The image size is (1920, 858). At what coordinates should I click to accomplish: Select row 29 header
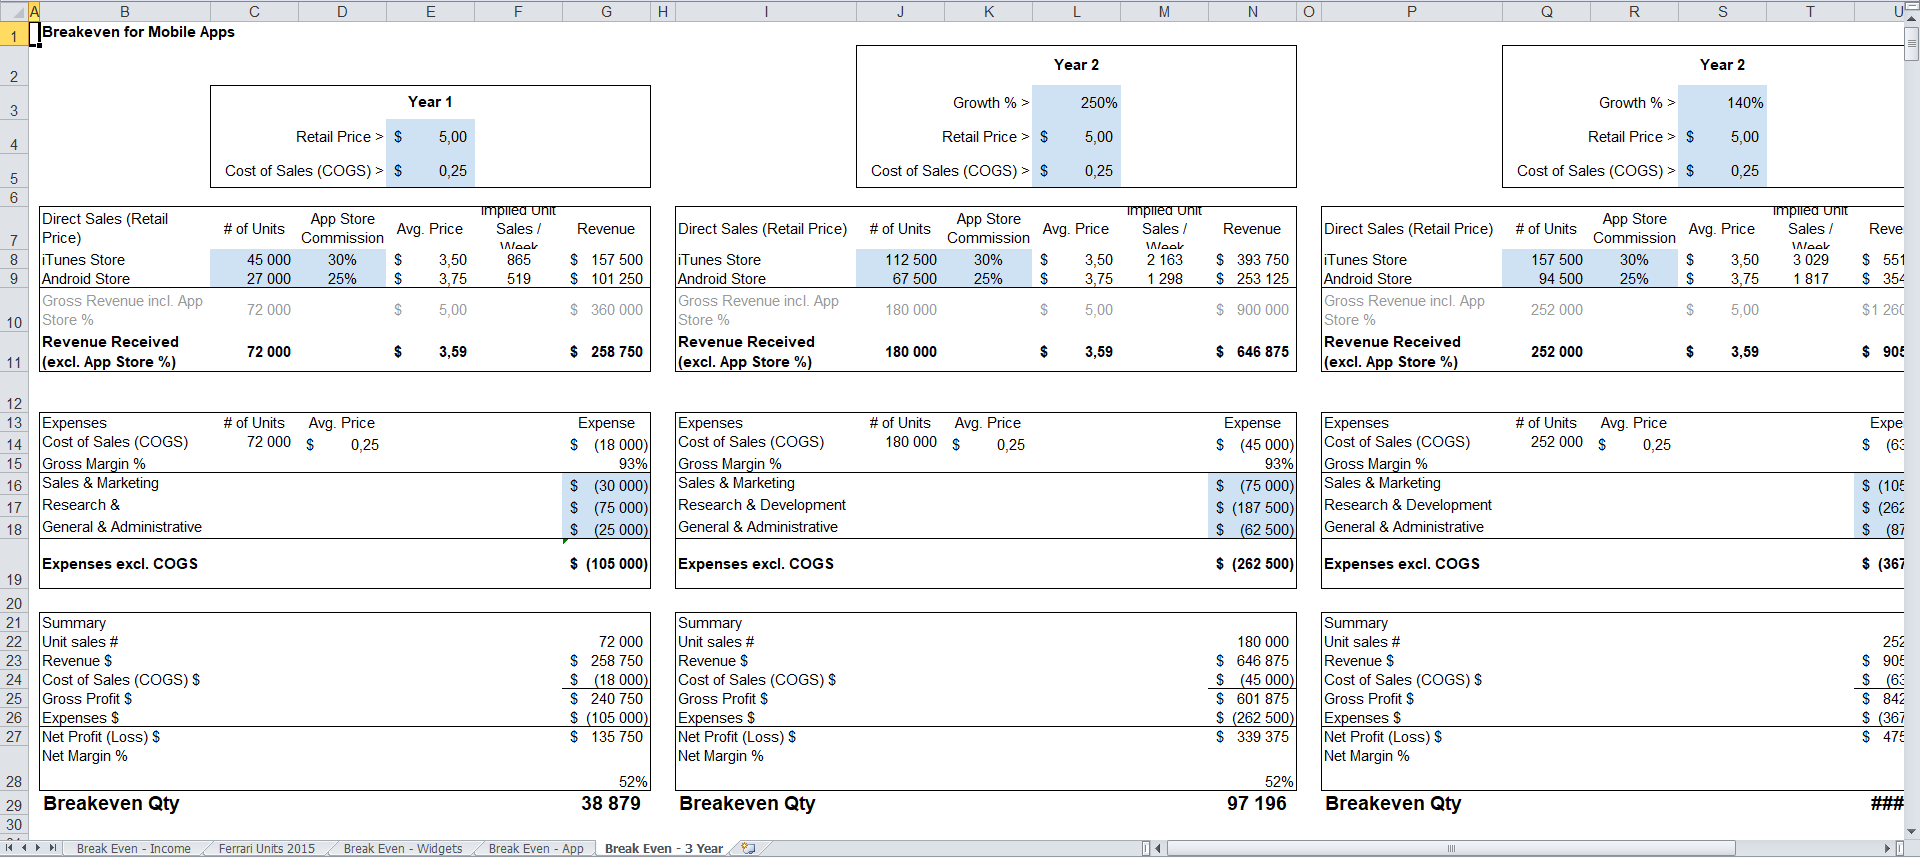pos(14,805)
